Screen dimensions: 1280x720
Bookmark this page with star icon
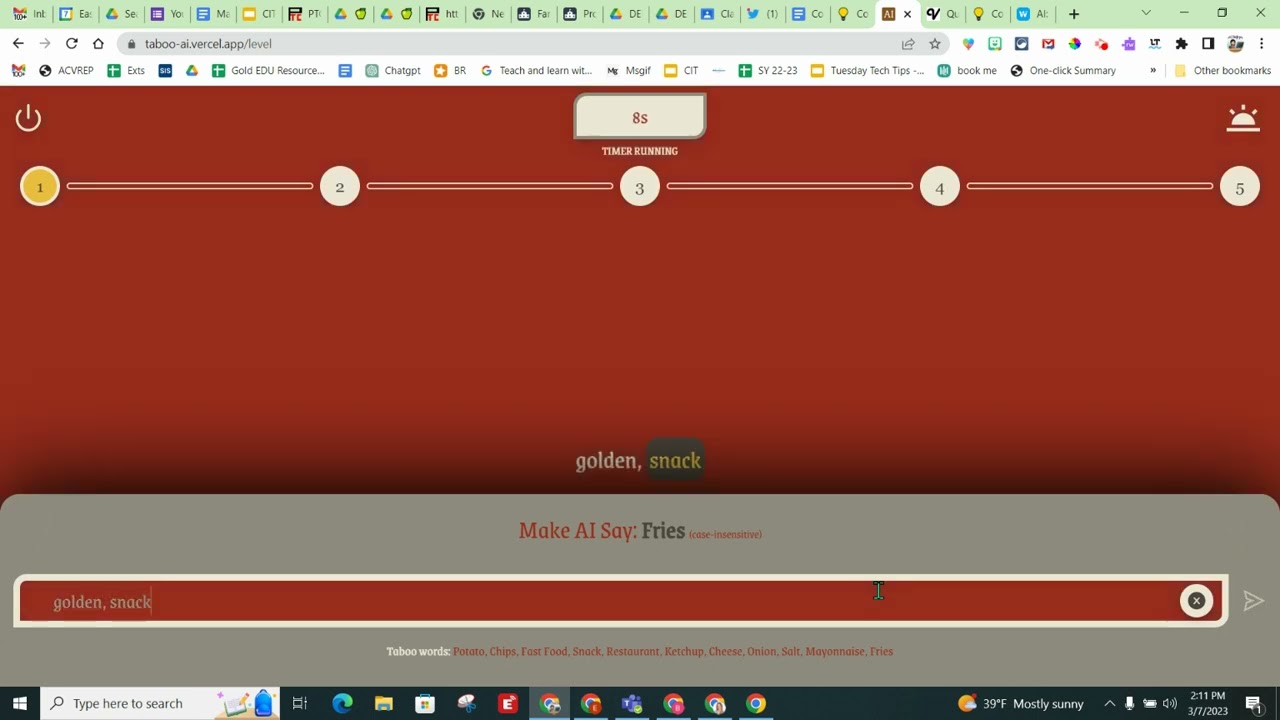(935, 44)
